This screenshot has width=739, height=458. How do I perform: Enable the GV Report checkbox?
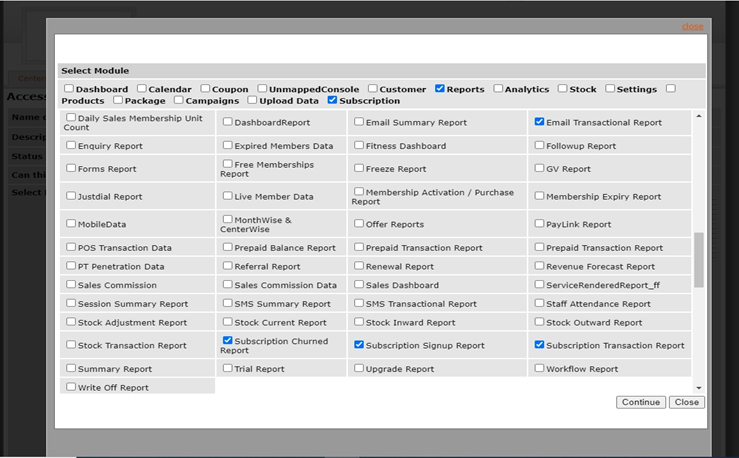(539, 168)
